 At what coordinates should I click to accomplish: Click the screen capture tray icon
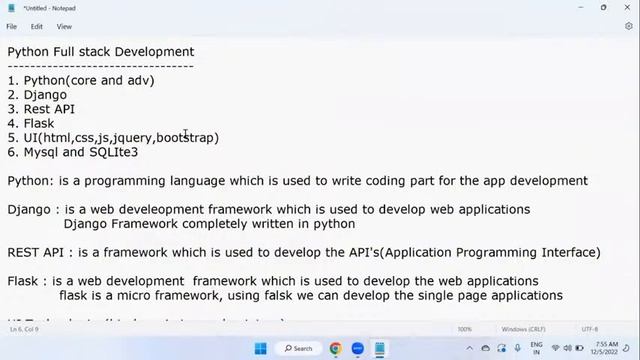pos(502,348)
